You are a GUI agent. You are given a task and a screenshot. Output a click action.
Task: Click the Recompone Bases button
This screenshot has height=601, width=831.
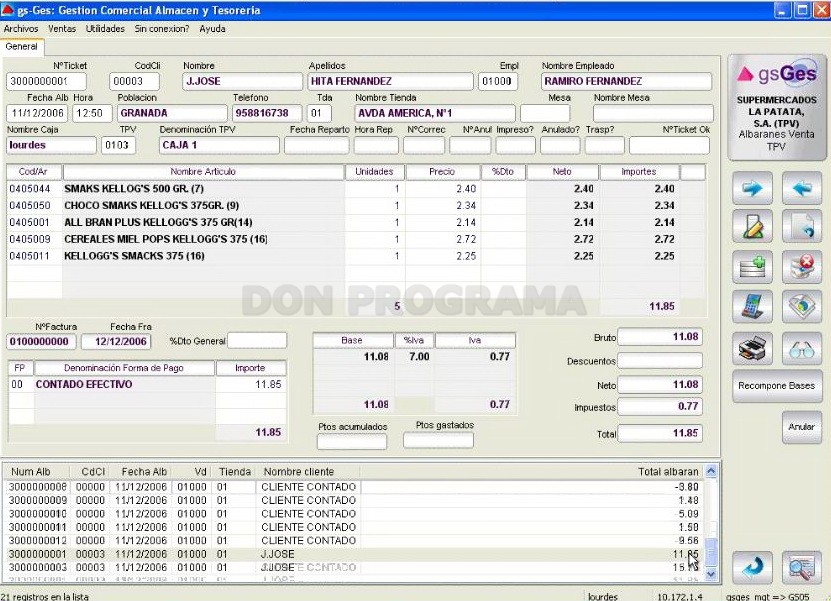click(776, 386)
